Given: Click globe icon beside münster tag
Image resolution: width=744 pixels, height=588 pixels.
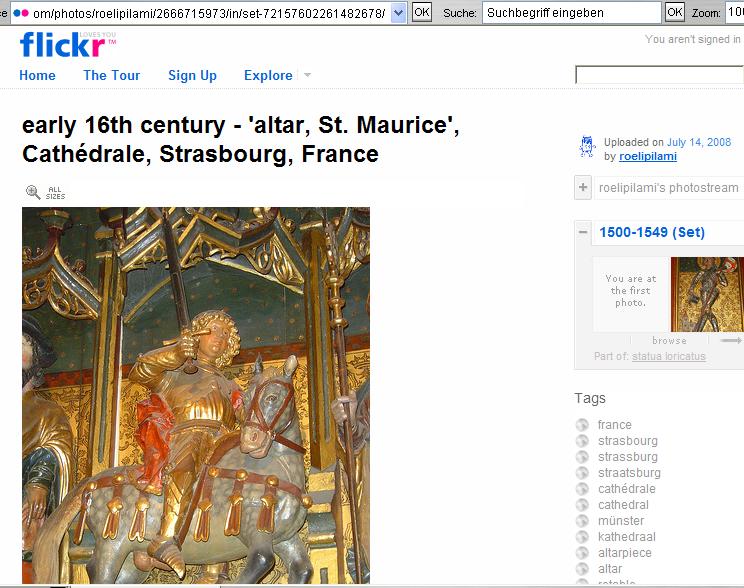Looking at the screenshot, I should pyautogui.click(x=582, y=521).
